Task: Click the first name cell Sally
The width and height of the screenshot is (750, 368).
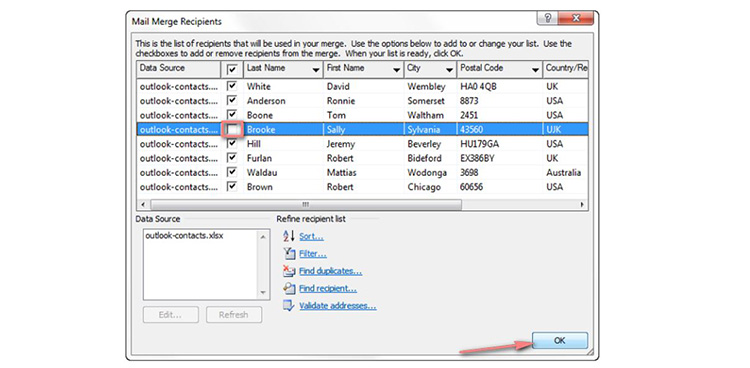Action: click(364, 130)
